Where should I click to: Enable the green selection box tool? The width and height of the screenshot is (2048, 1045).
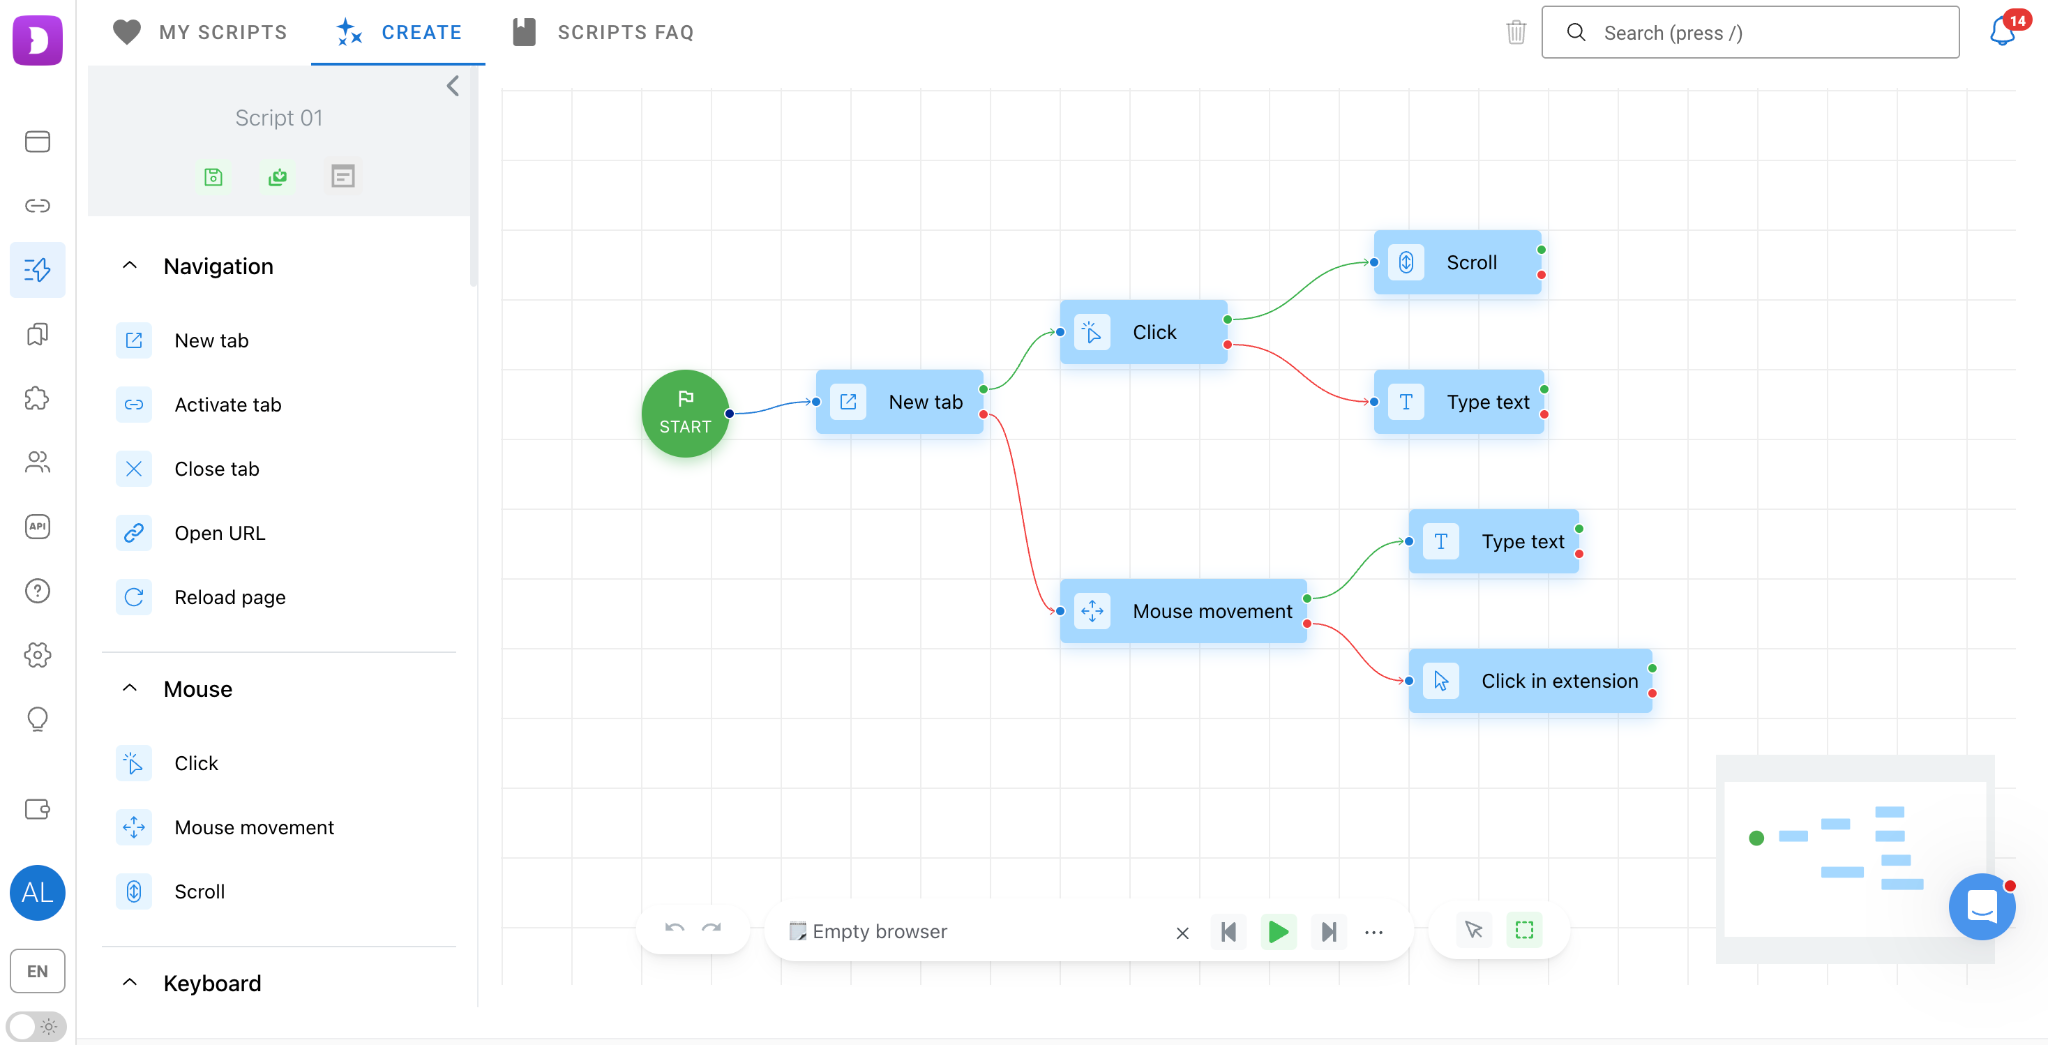[x=1524, y=930]
